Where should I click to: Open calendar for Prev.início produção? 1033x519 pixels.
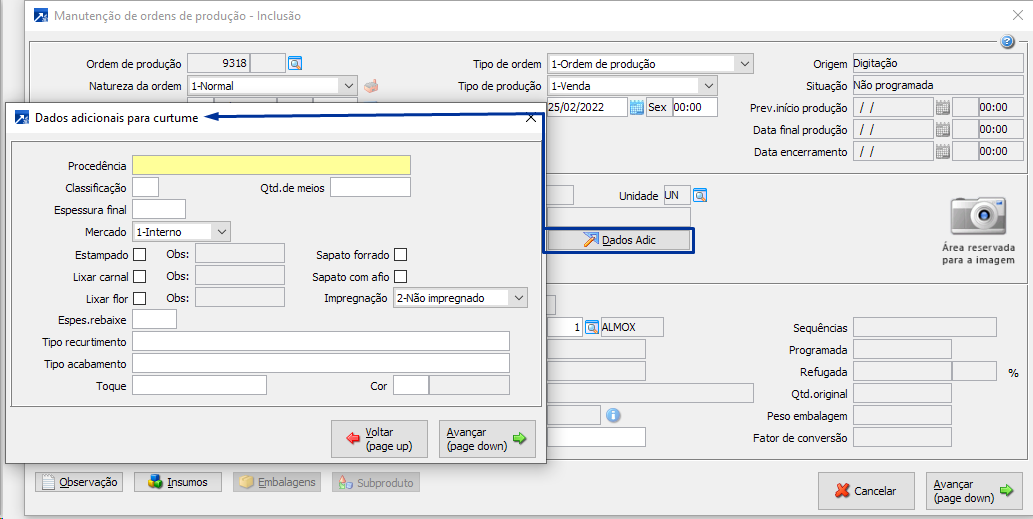click(943, 107)
